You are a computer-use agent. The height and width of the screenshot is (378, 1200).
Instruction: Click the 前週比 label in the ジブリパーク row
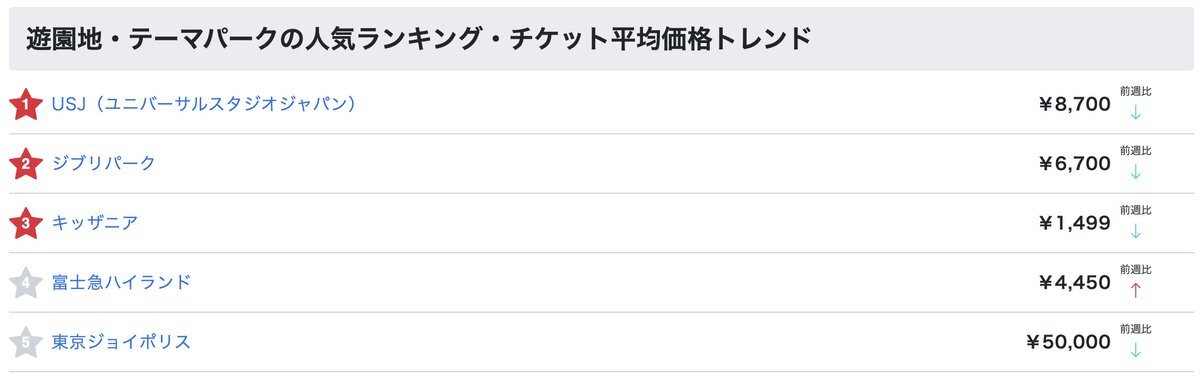pyautogui.click(x=1135, y=150)
